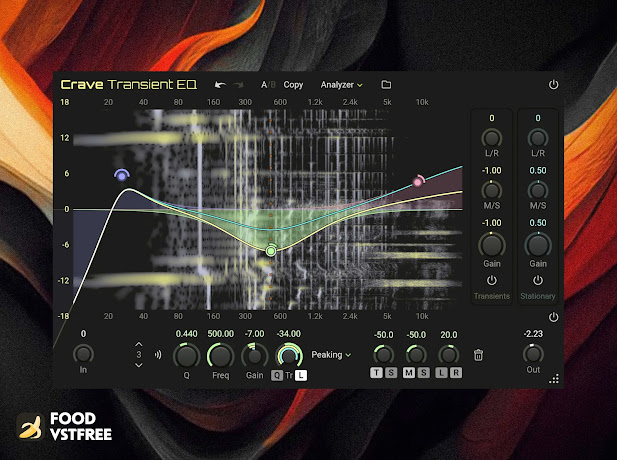617x460 pixels.
Task: Click the Transients M/S value -1.00
Action: coord(491,170)
